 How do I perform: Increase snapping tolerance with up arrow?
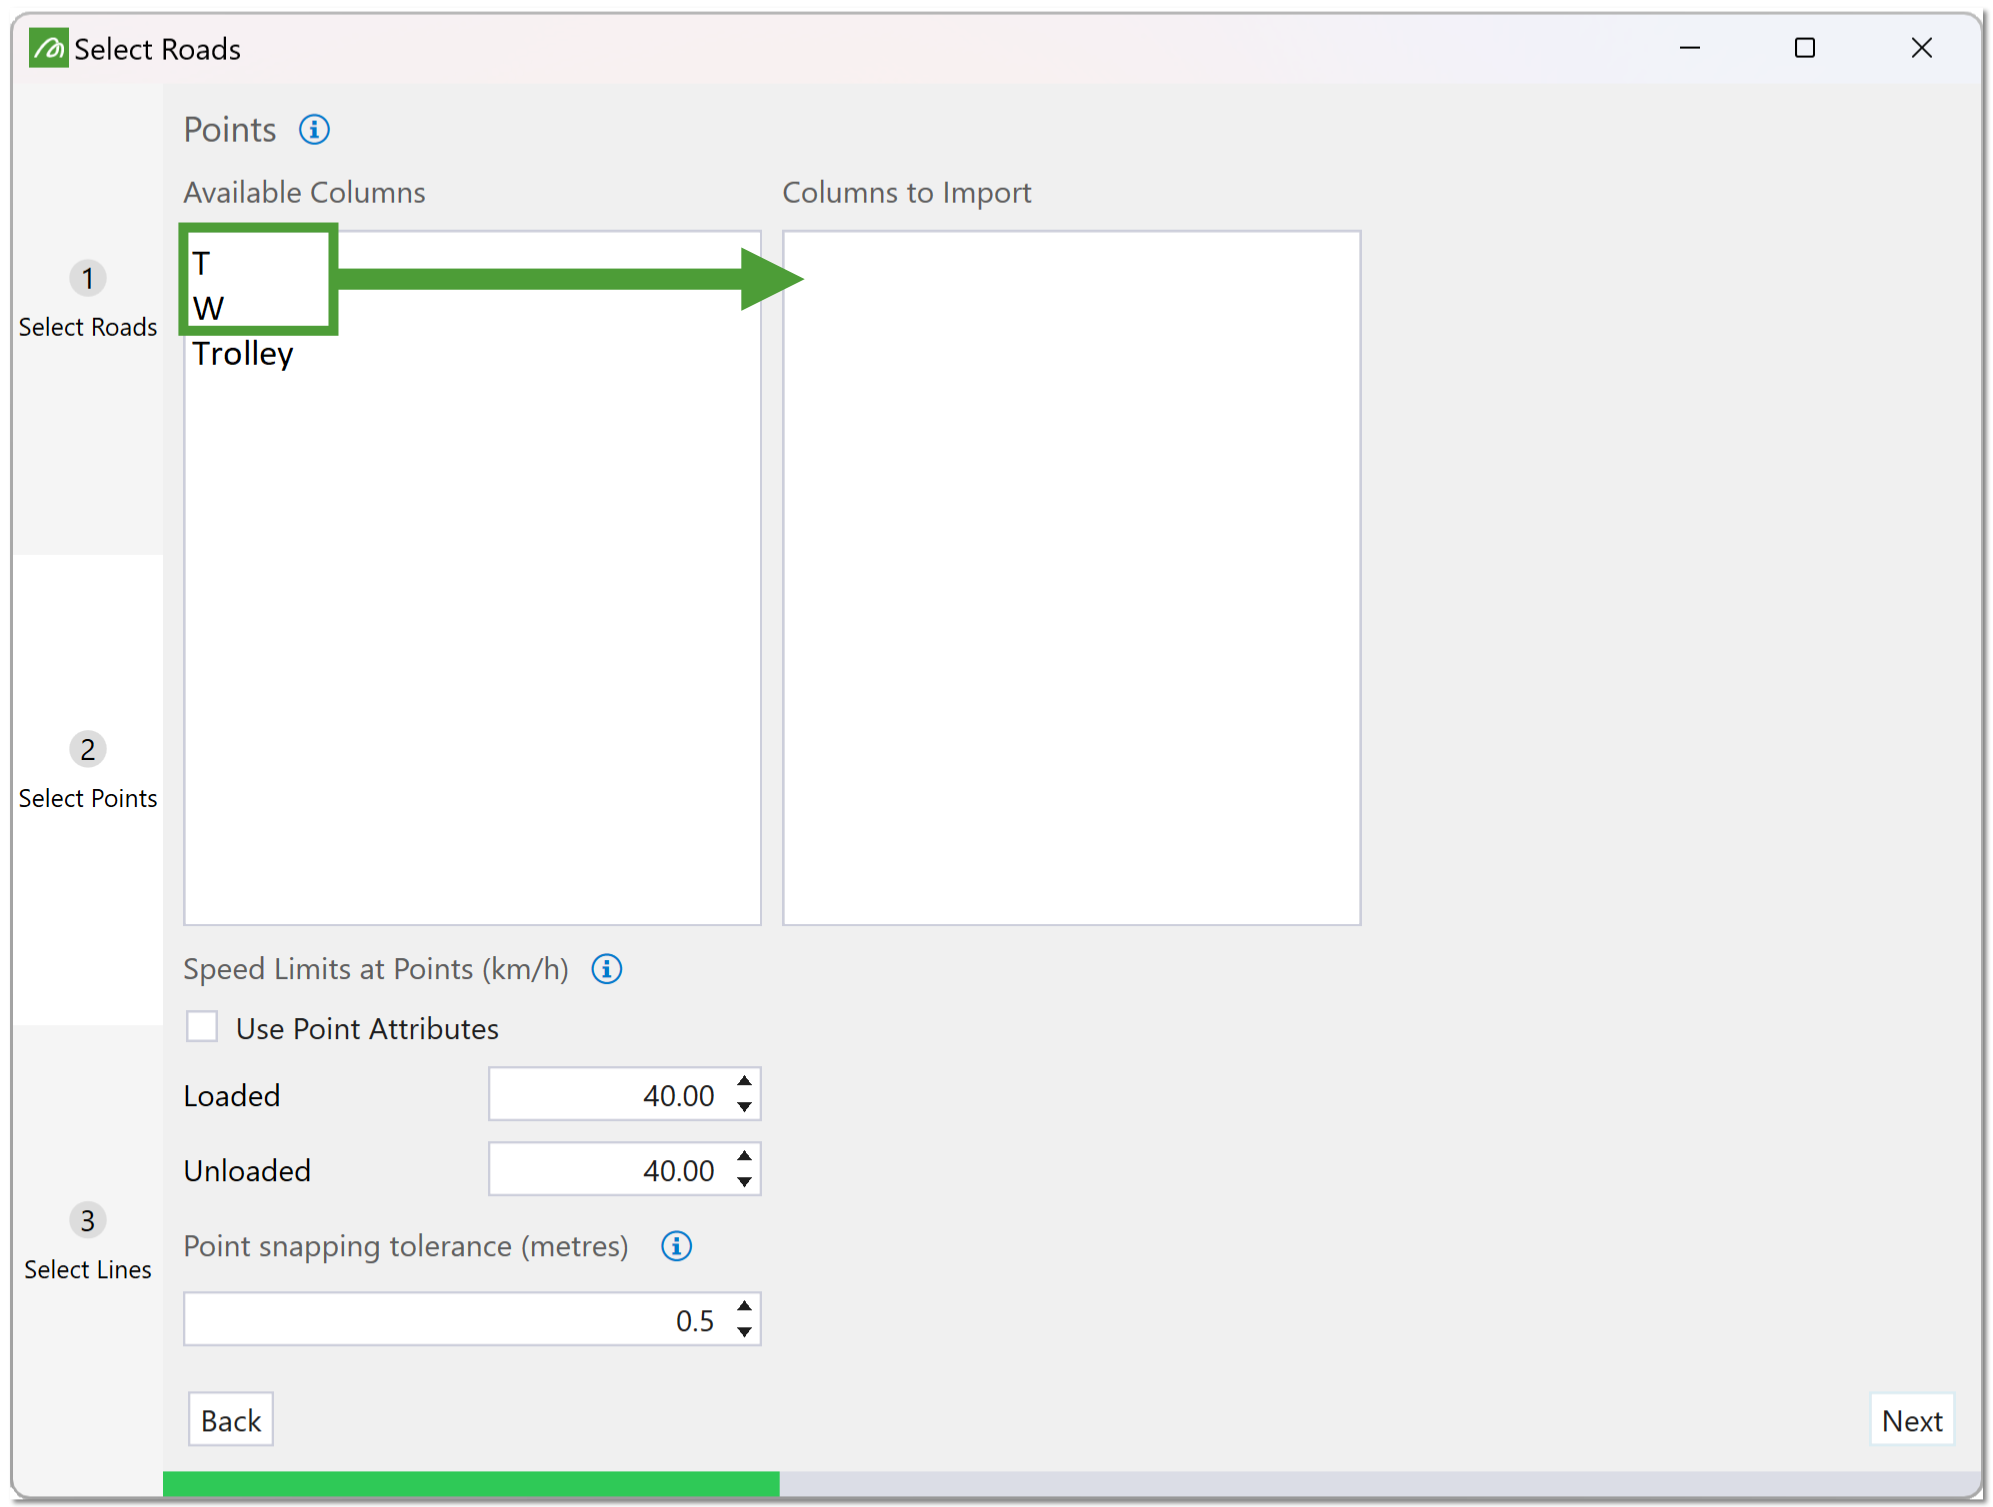pos(744,1306)
